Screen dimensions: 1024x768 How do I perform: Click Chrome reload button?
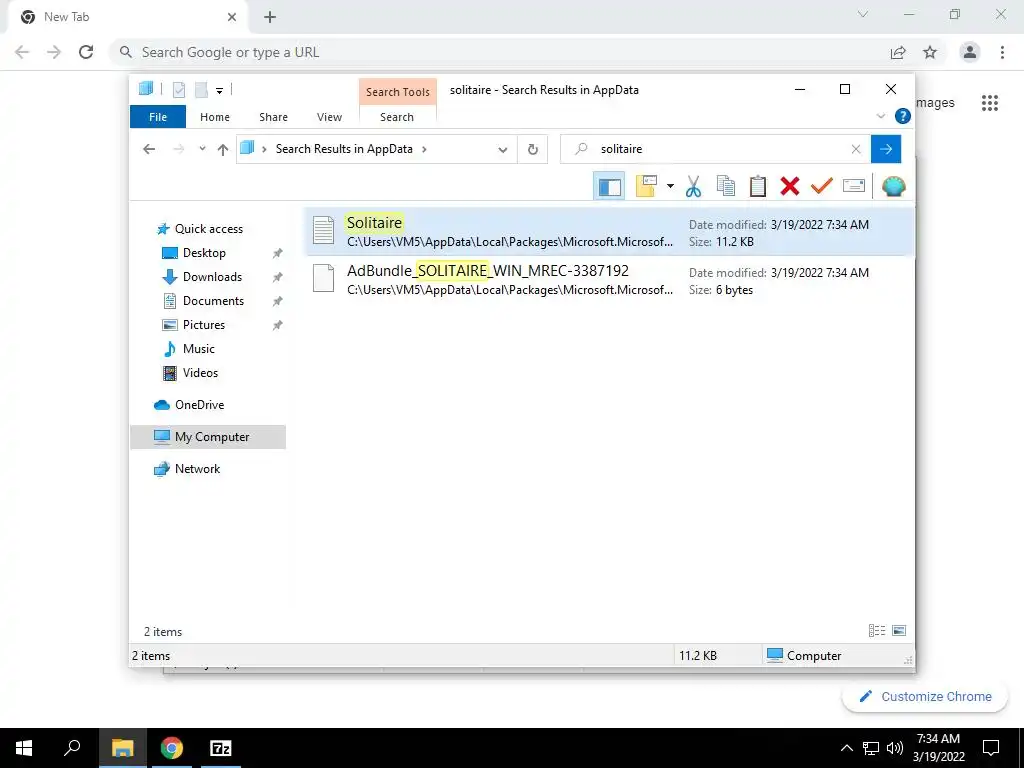(x=86, y=52)
